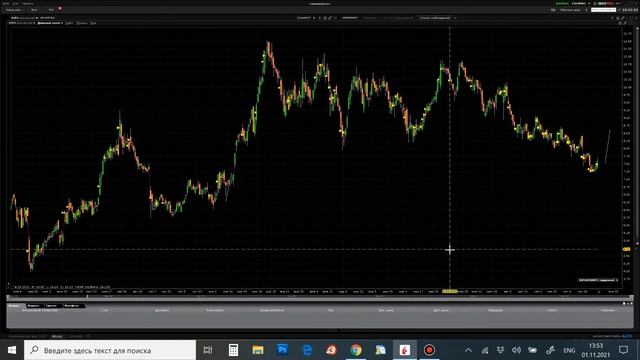This screenshot has height=360, width=640.
Task: Switch to the Журнал tab in bottom panel
Action: click(x=35, y=305)
